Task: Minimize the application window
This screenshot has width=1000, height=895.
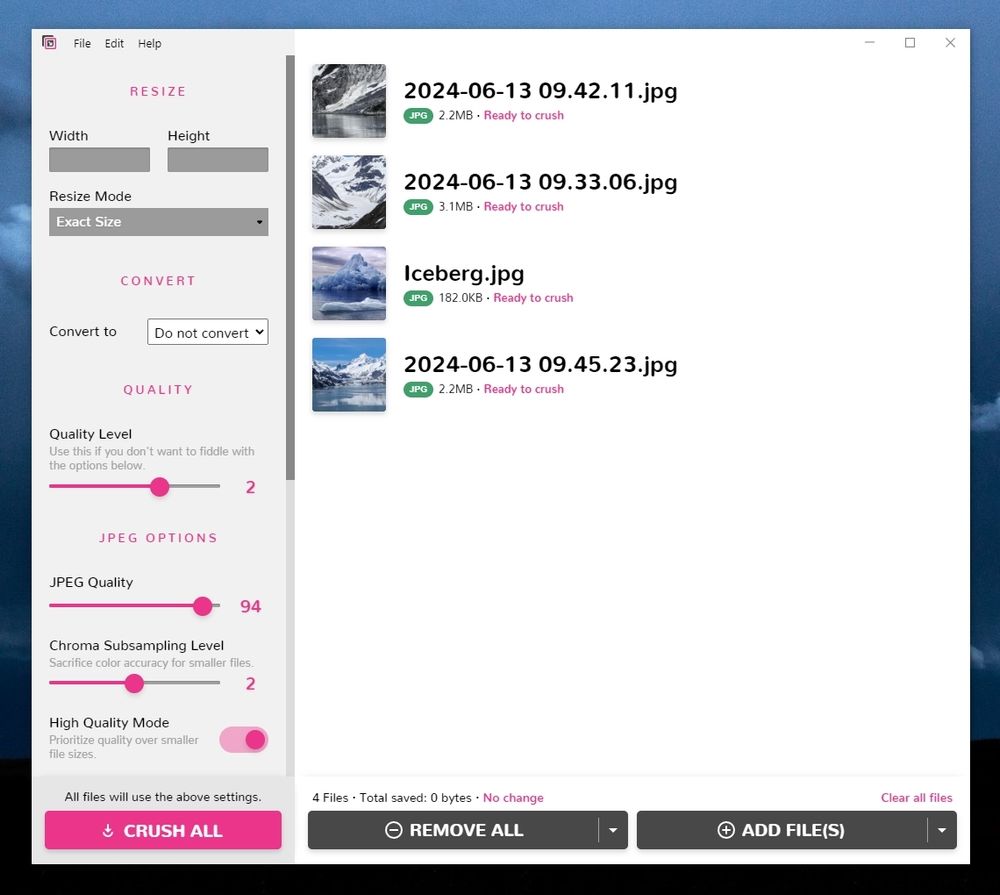Action: (870, 43)
